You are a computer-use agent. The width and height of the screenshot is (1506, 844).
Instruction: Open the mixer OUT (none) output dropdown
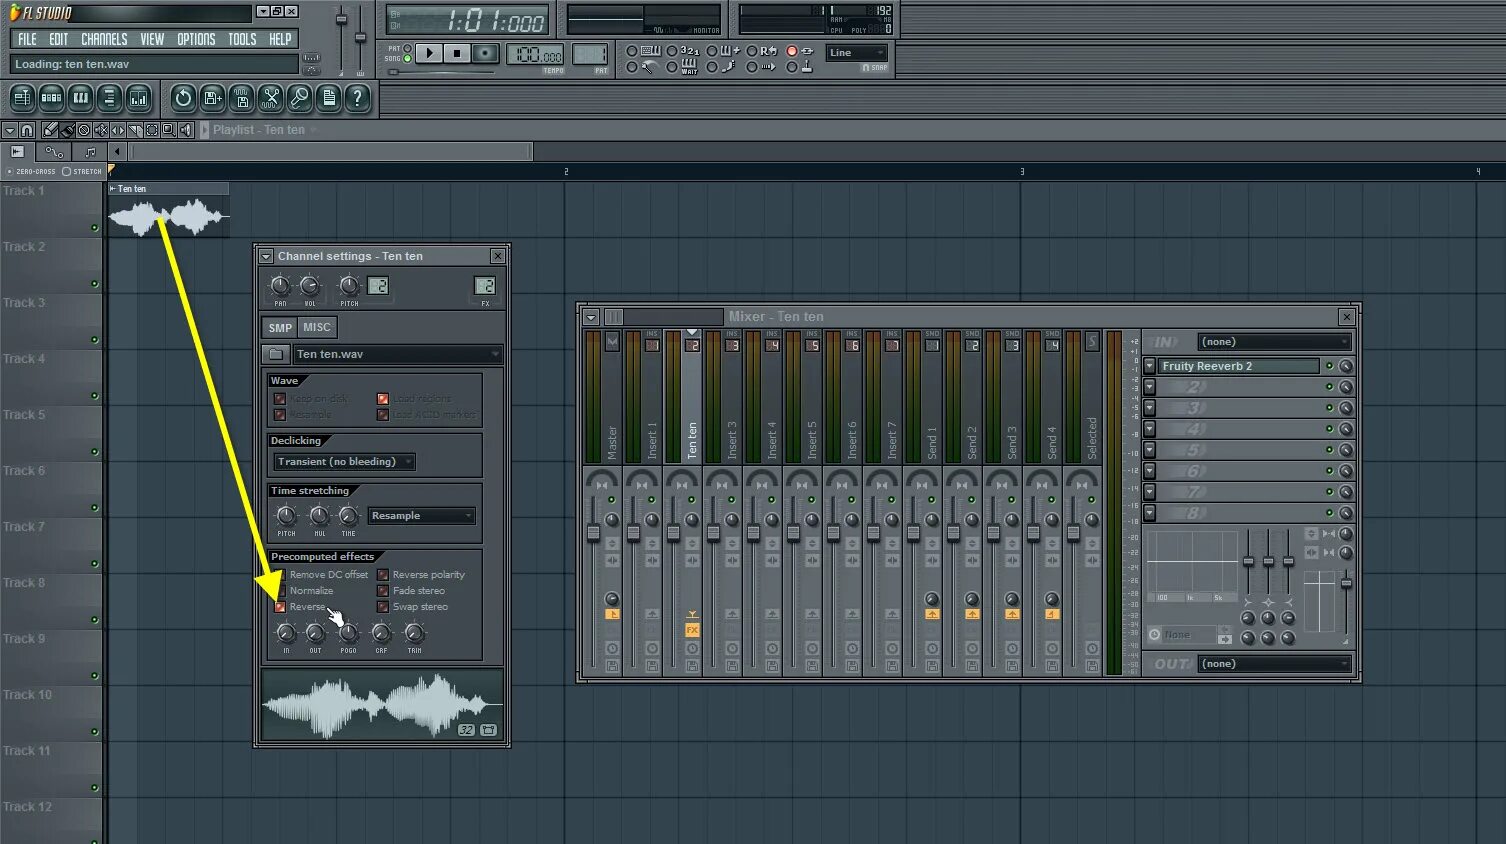pyautogui.click(x=1274, y=664)
